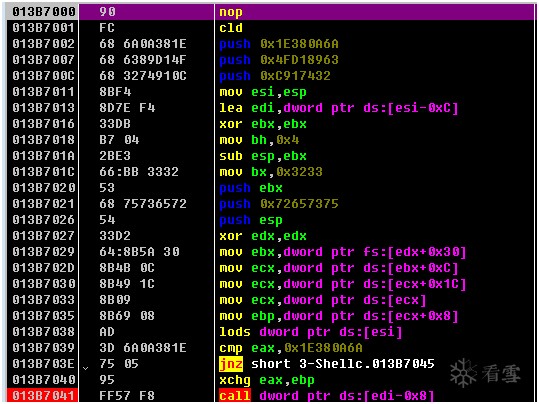This screenshot has width=539, height=404.
Task: Select hex bytes 8D7E F4
Action: (127, 108)
